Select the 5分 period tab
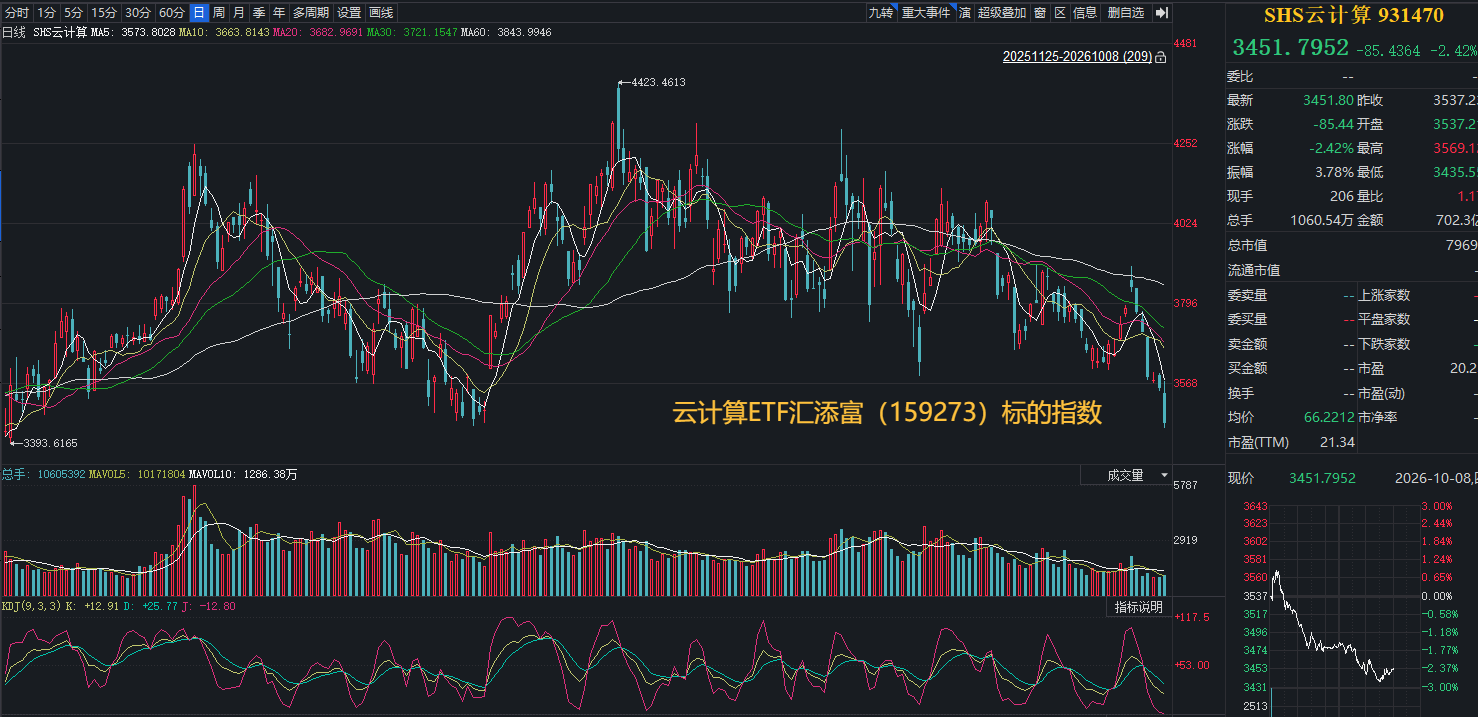 73,13
